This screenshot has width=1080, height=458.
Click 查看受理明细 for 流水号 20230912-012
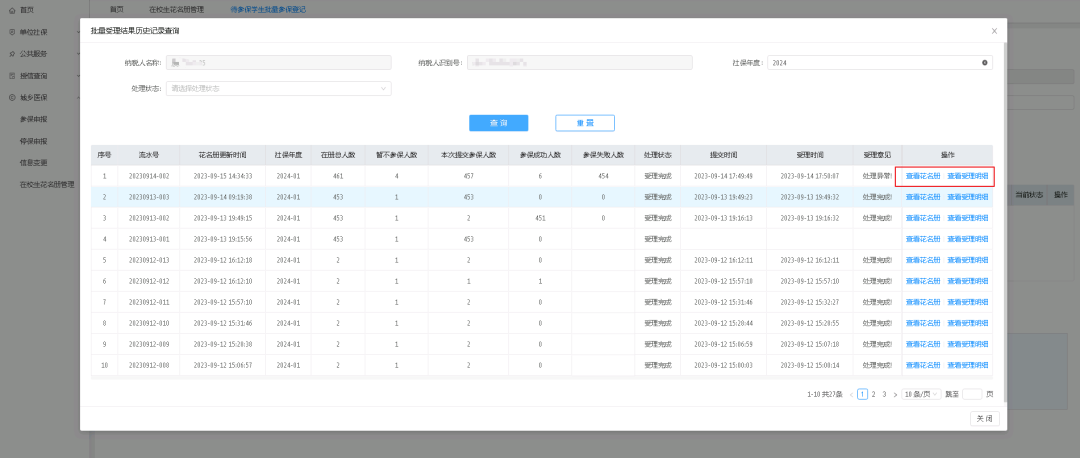point(968,281)
